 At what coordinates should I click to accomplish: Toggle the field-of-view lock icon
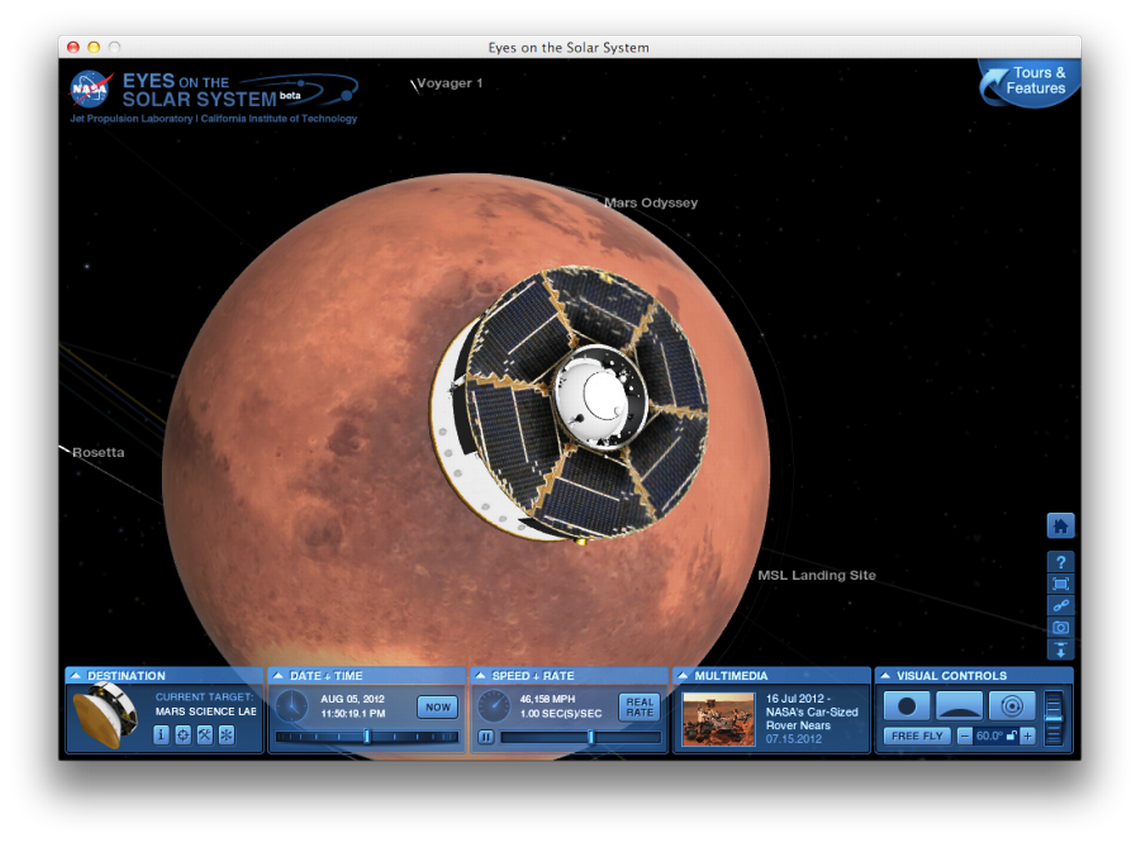point(1011,736)
